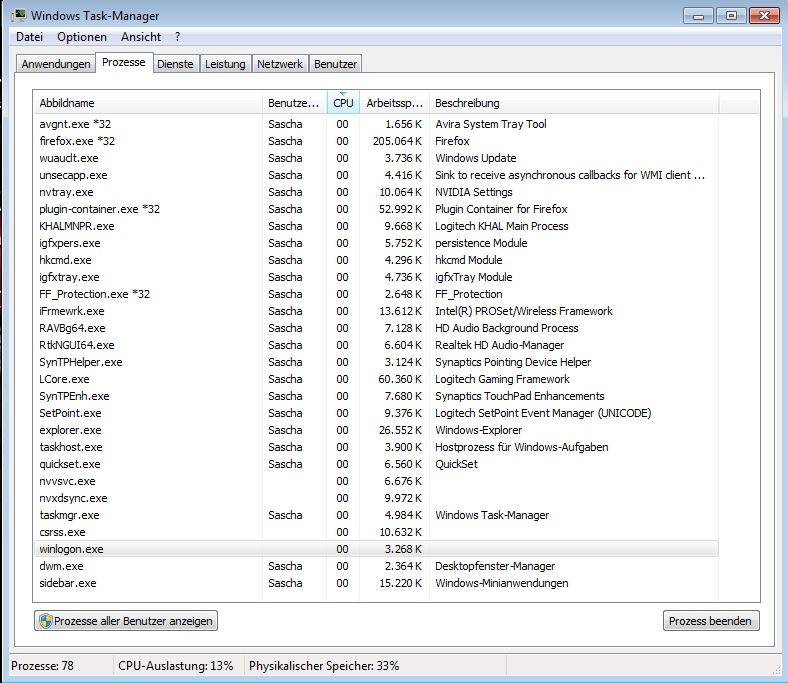
Task: Select the winlogon.exe process
Action: coord(376,549)
